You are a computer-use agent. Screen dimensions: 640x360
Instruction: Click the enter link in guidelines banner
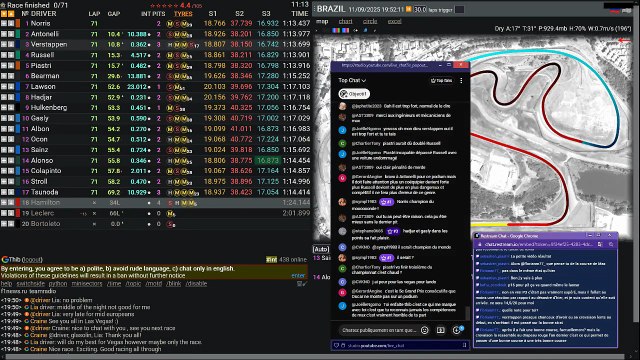point(298,276)
